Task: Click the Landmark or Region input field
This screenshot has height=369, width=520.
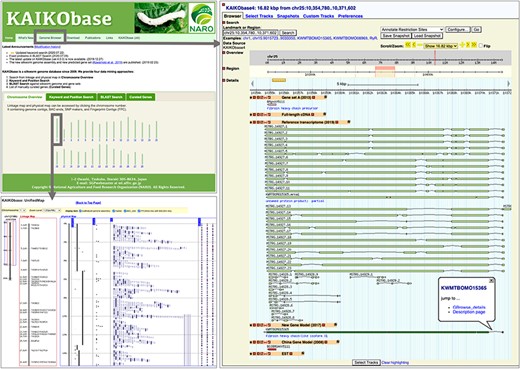Action: coord(250,33)
